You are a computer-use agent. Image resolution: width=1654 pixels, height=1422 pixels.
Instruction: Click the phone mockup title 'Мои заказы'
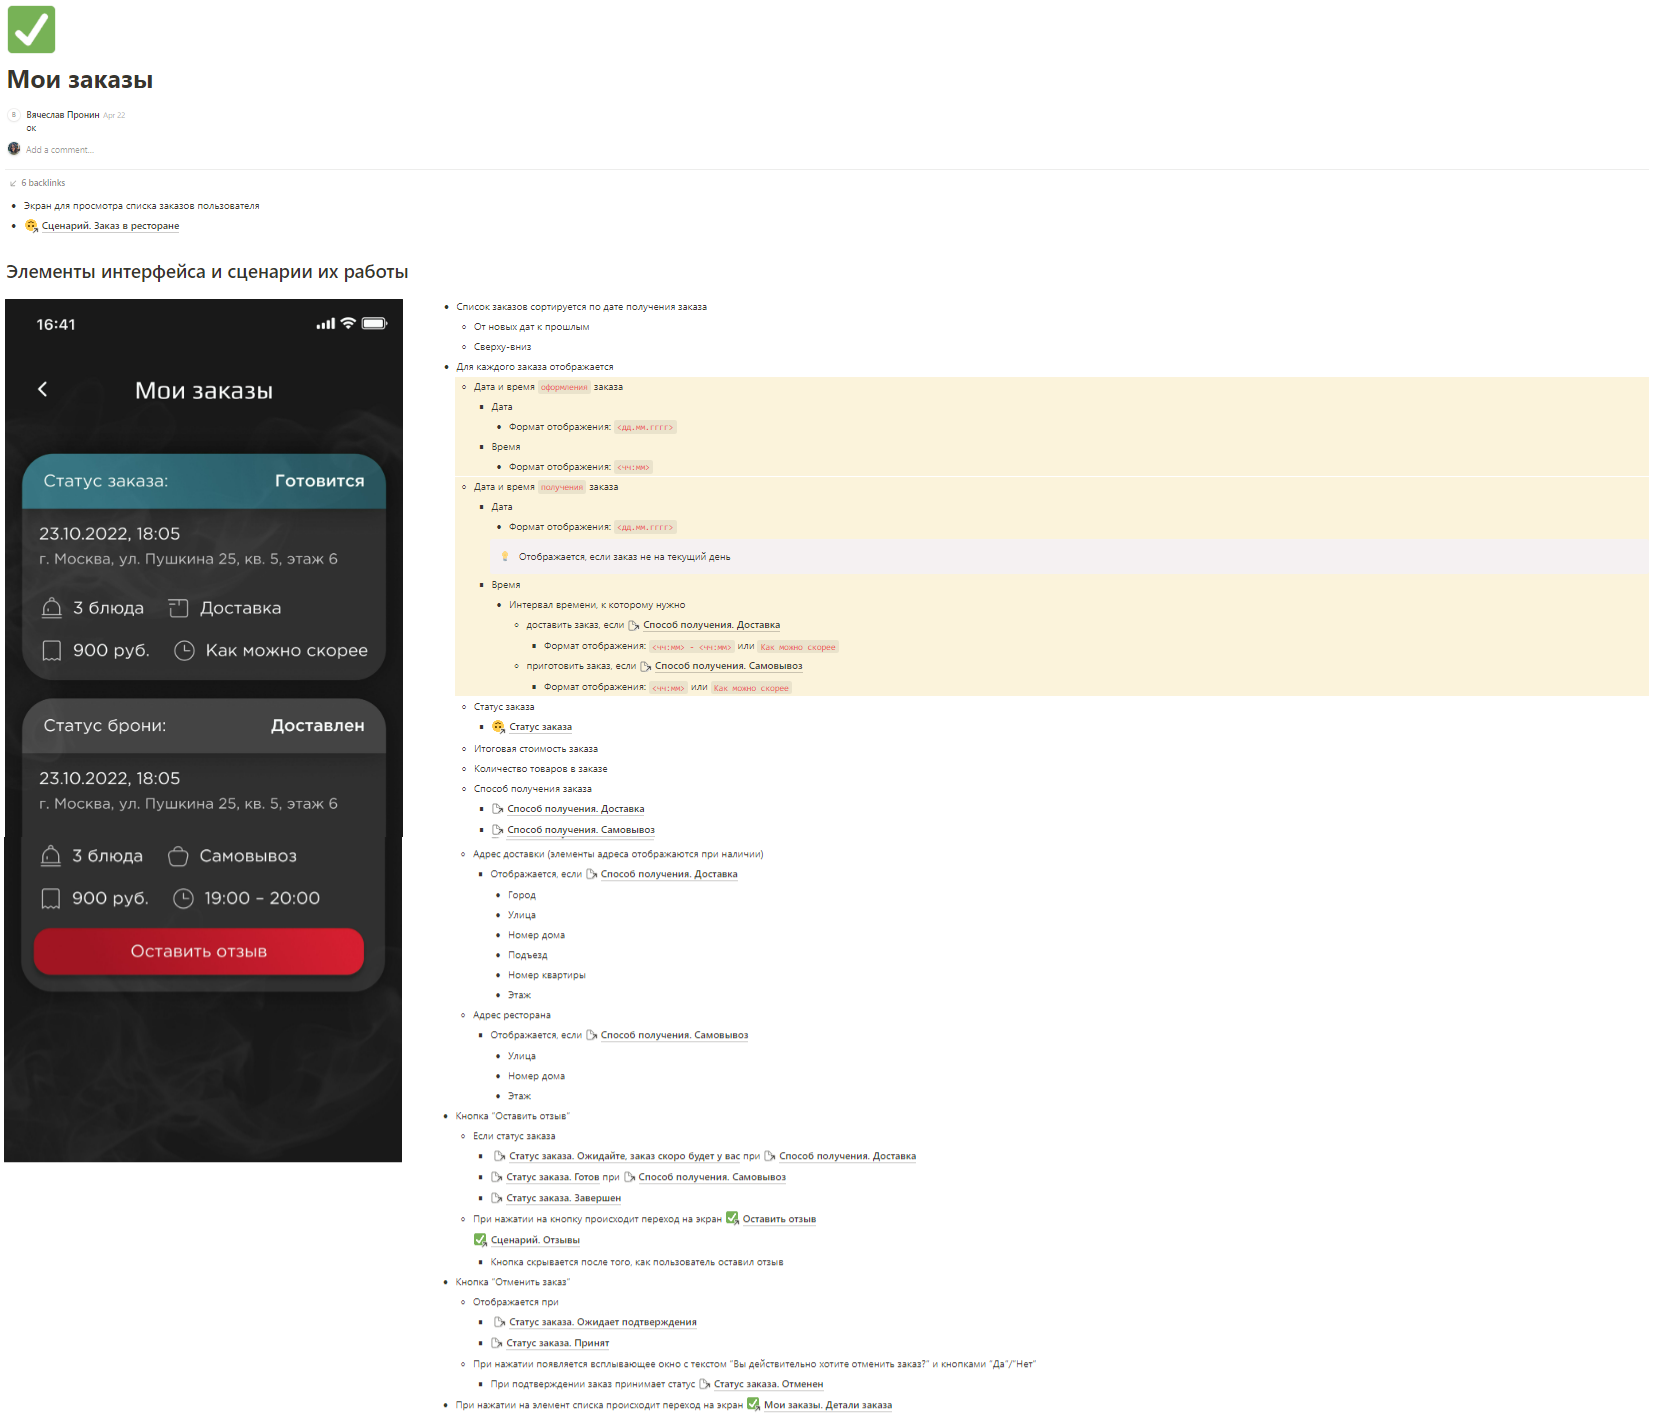click(x=204, y=391)
